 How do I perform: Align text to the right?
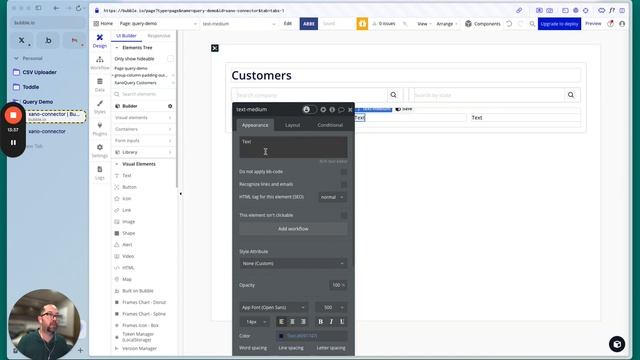[x=303, y=322]
